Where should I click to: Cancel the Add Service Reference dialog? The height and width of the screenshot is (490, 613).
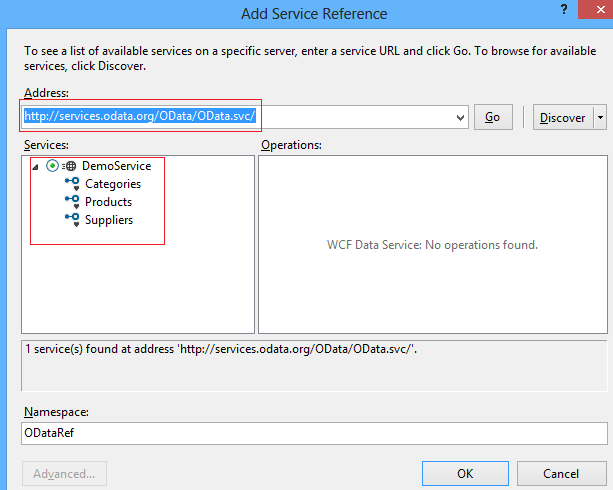[560, 473]
